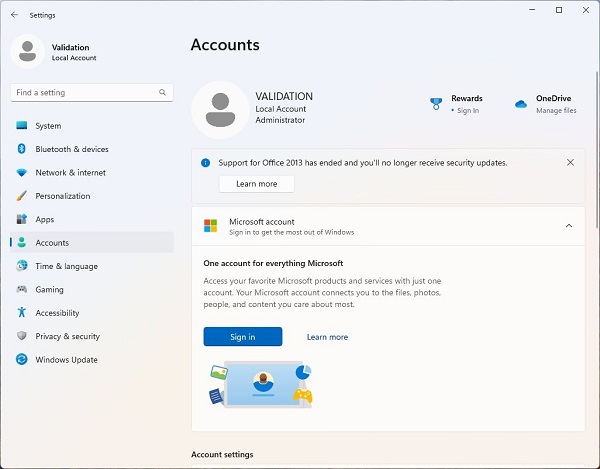Click the Validation profile avatar in sidebar
Image resolution: width=600 pixels, height=469 pixels.
[x=27, y=51]
